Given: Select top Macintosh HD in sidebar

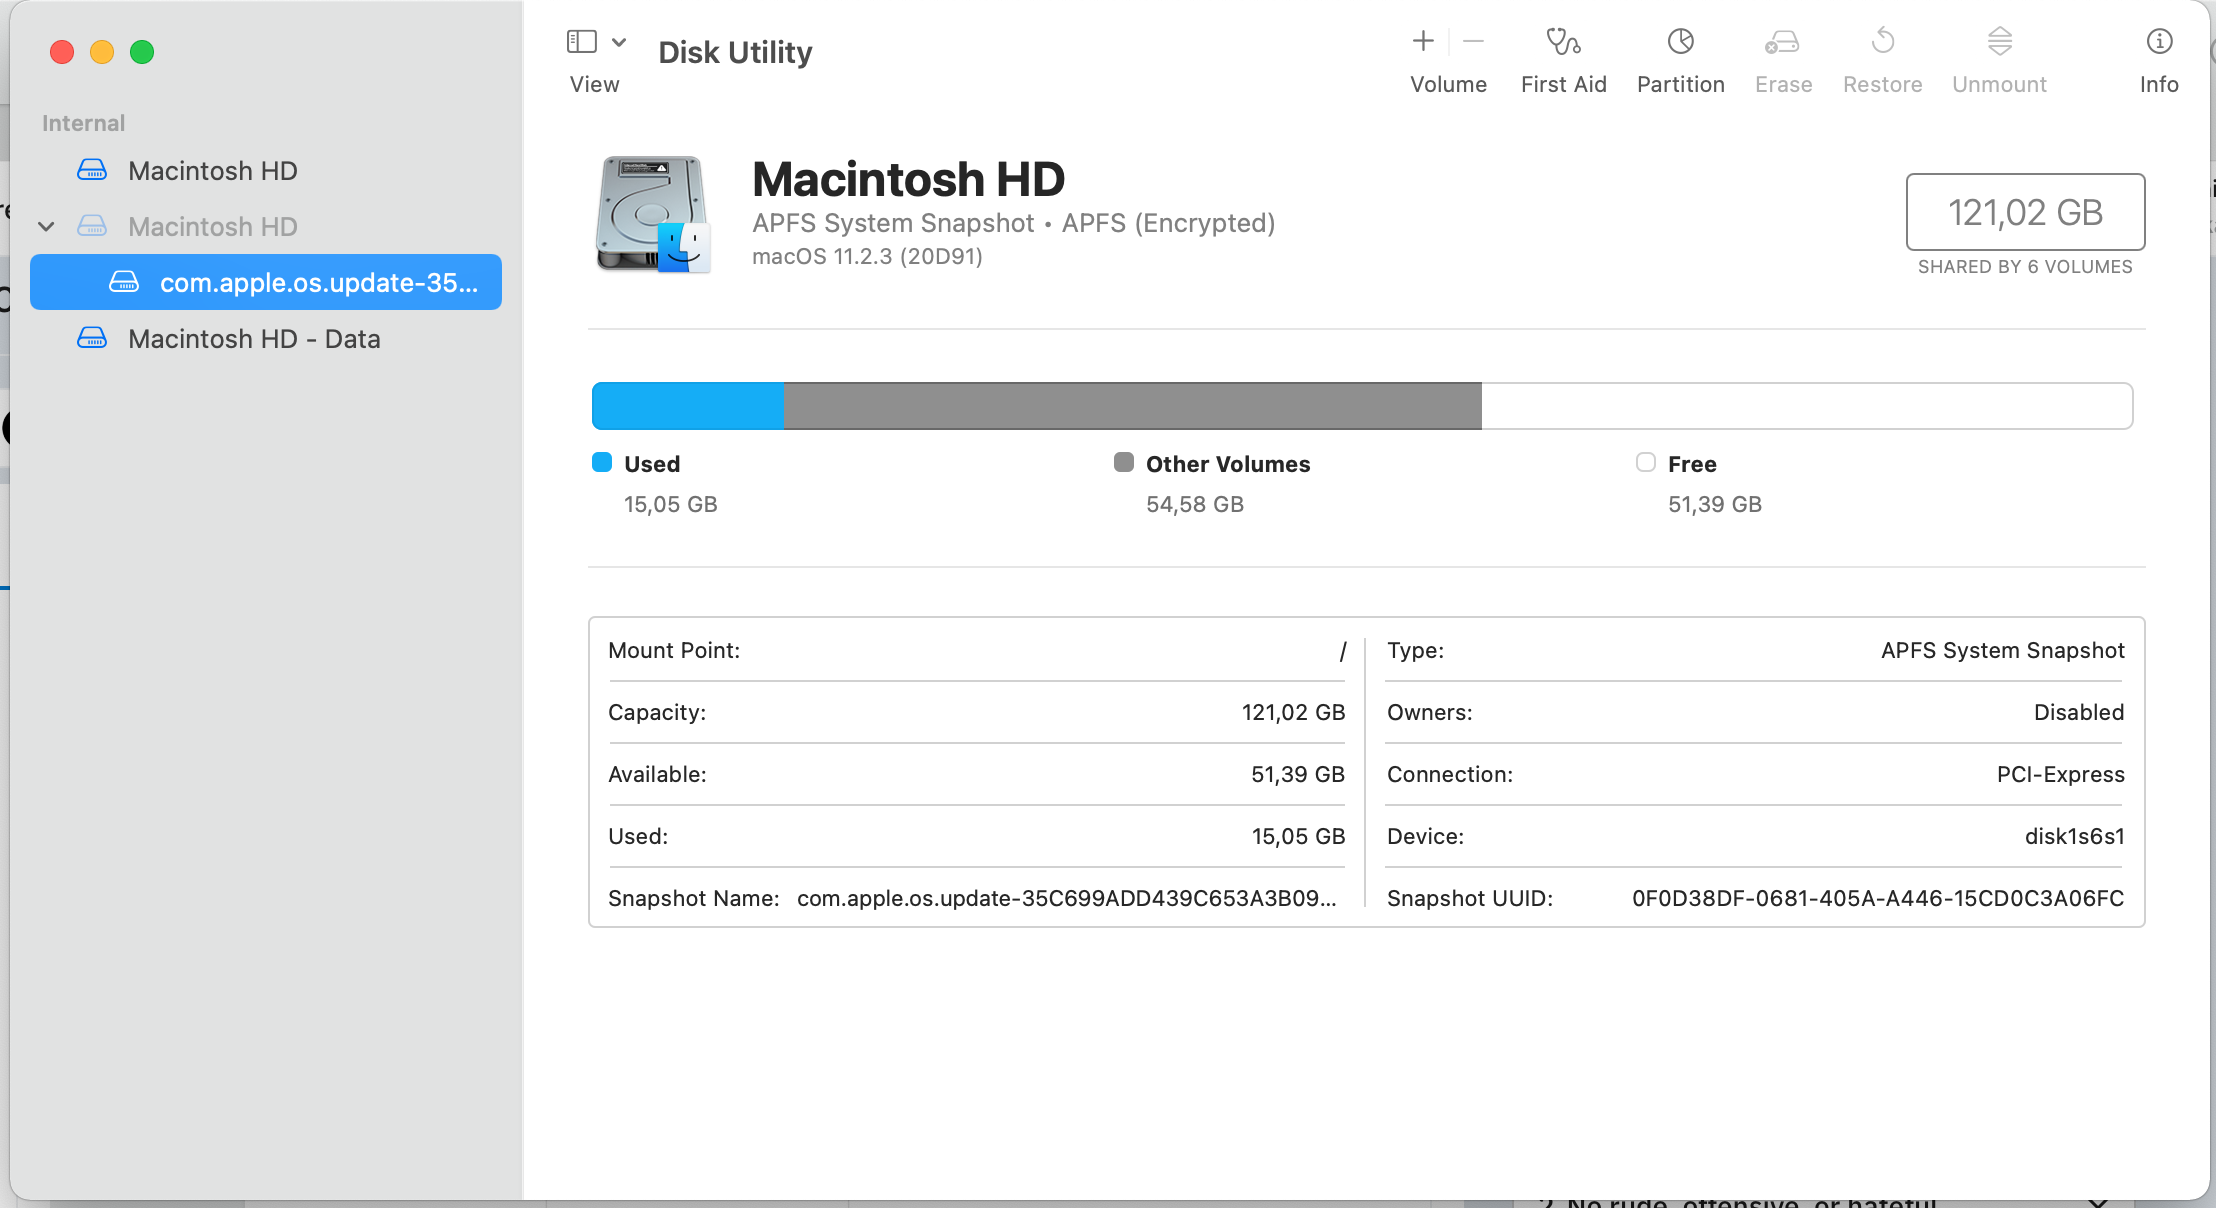Looking at the screenshot, I should click(212, 171).
